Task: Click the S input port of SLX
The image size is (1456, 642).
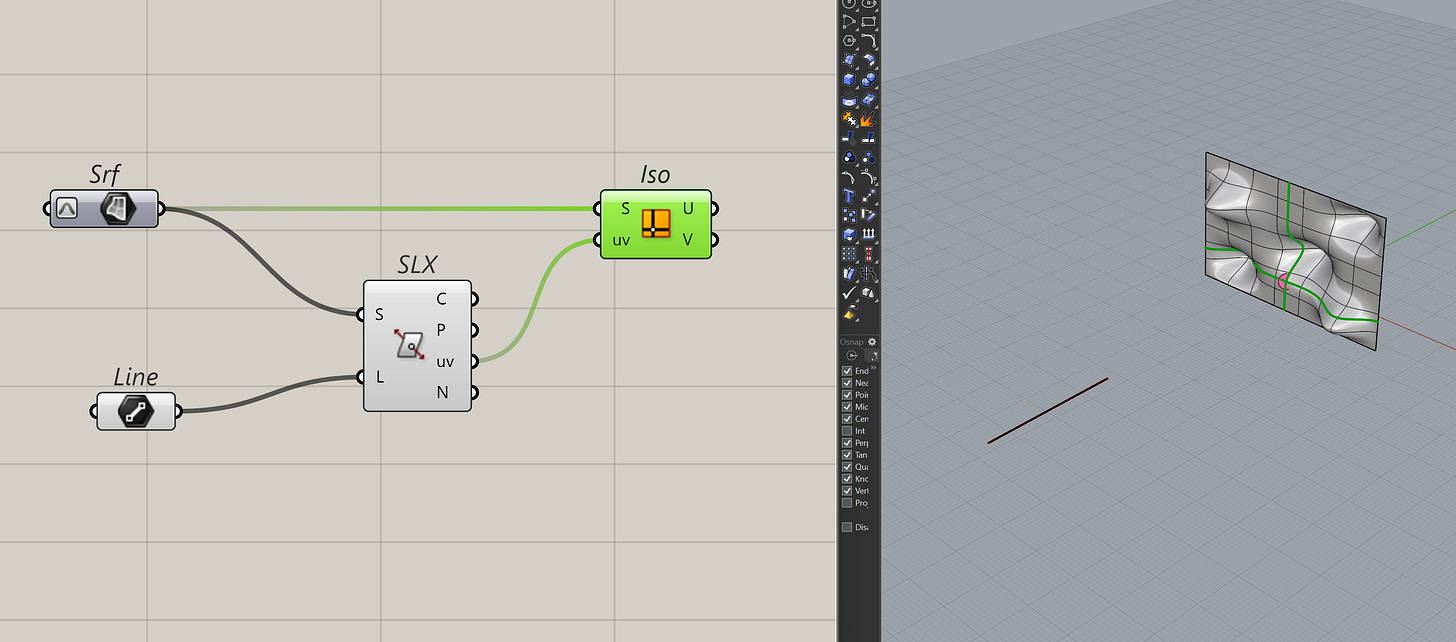Action: tap(362, 314)
